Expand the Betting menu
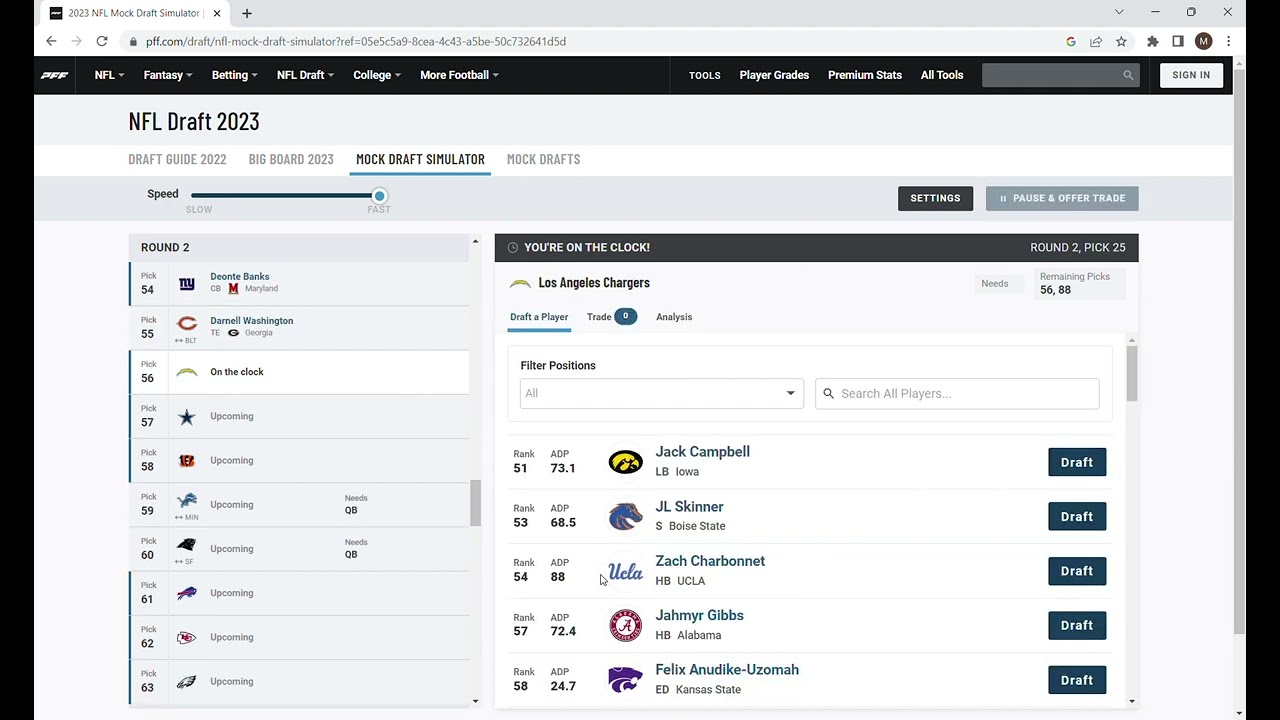This screenshot has width=1280, height=720. point(234,75)
